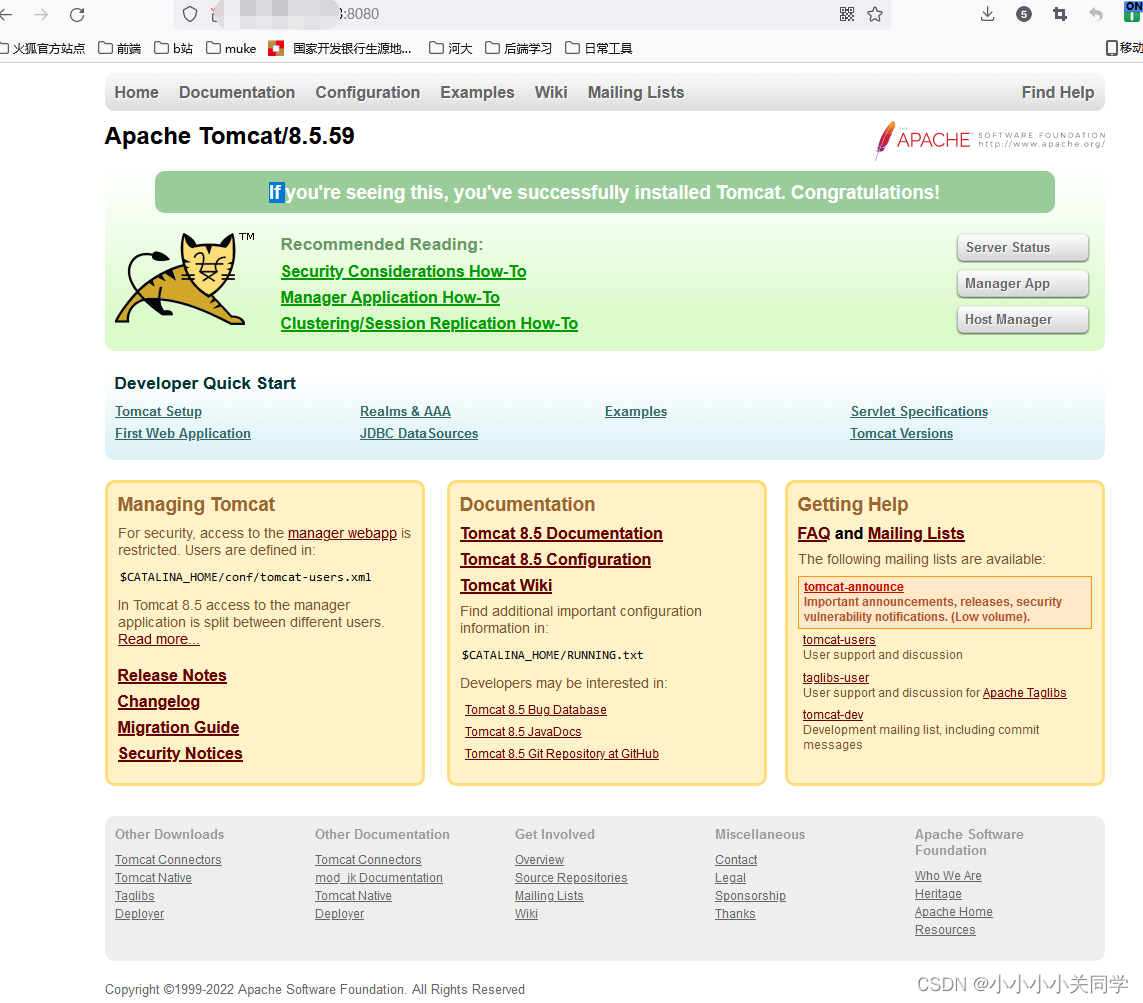Click the Apache Software Foundation feather logo
This screenshot has height=1003, width=1143.
point(990,139)
